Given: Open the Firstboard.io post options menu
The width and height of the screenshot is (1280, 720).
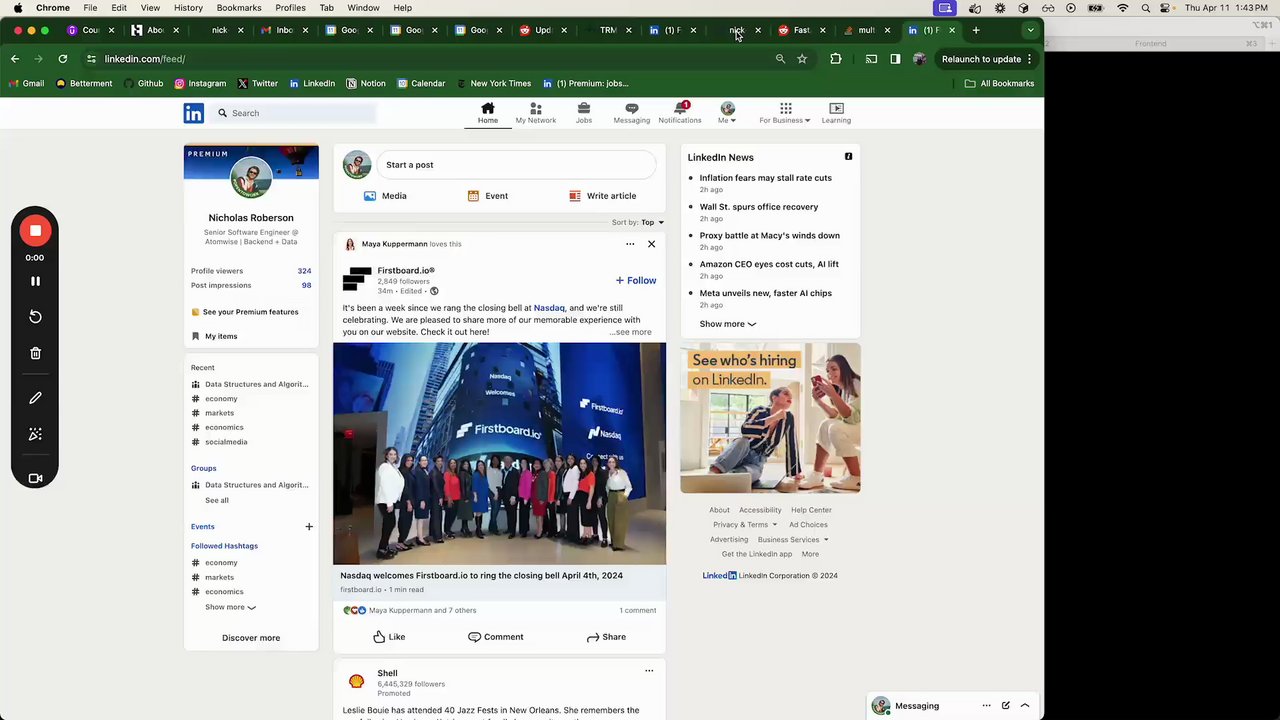Looking at the screenshot, I should pos(630,244).
